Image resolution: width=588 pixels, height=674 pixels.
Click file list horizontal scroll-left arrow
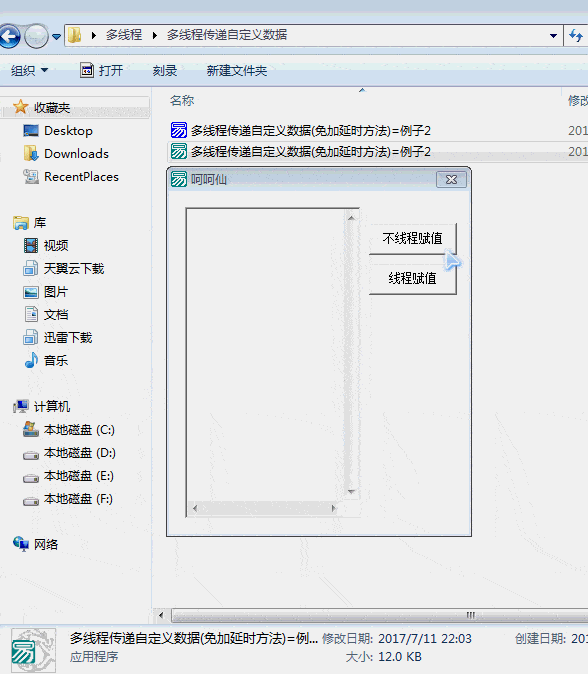(x=161, y=615)
